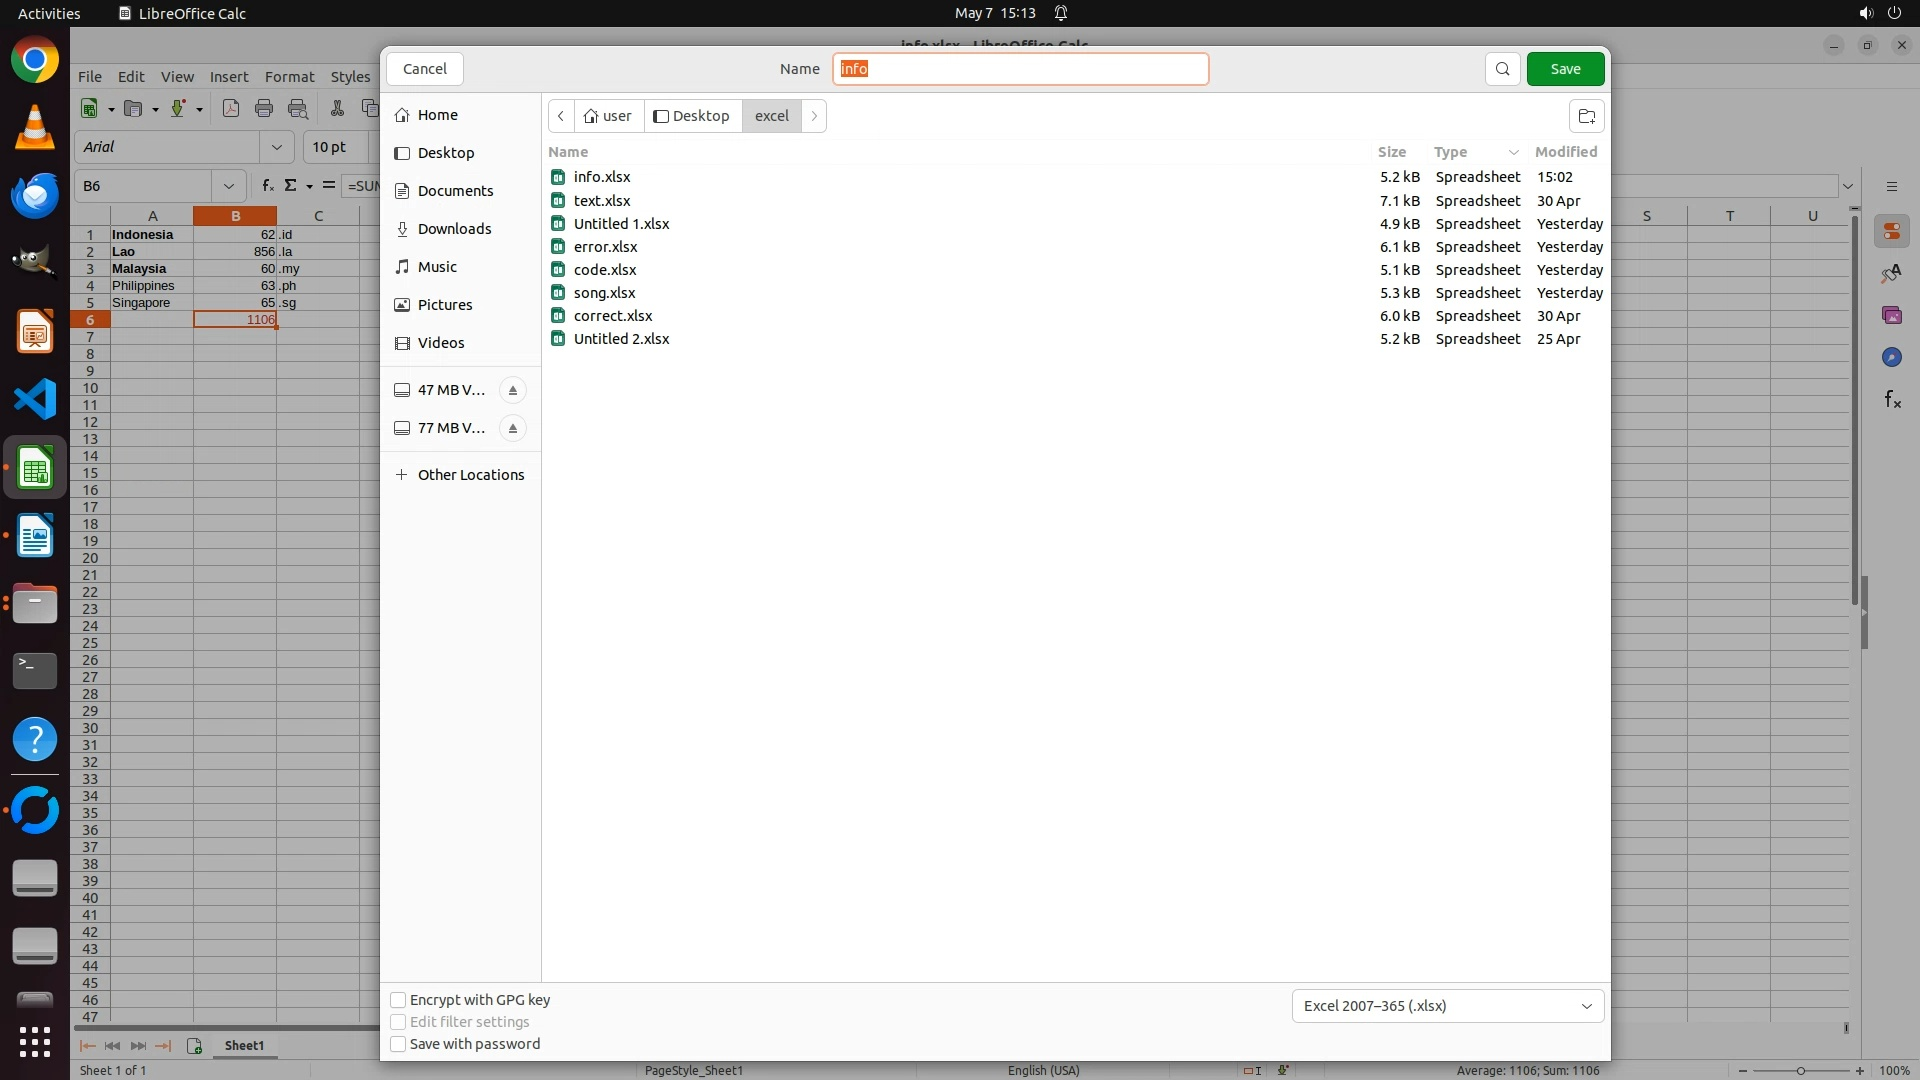Image resolution: width=1920 pixels, height=1080 pixels.
Task: Cancel the save dialog
Action: click(425, 69)
